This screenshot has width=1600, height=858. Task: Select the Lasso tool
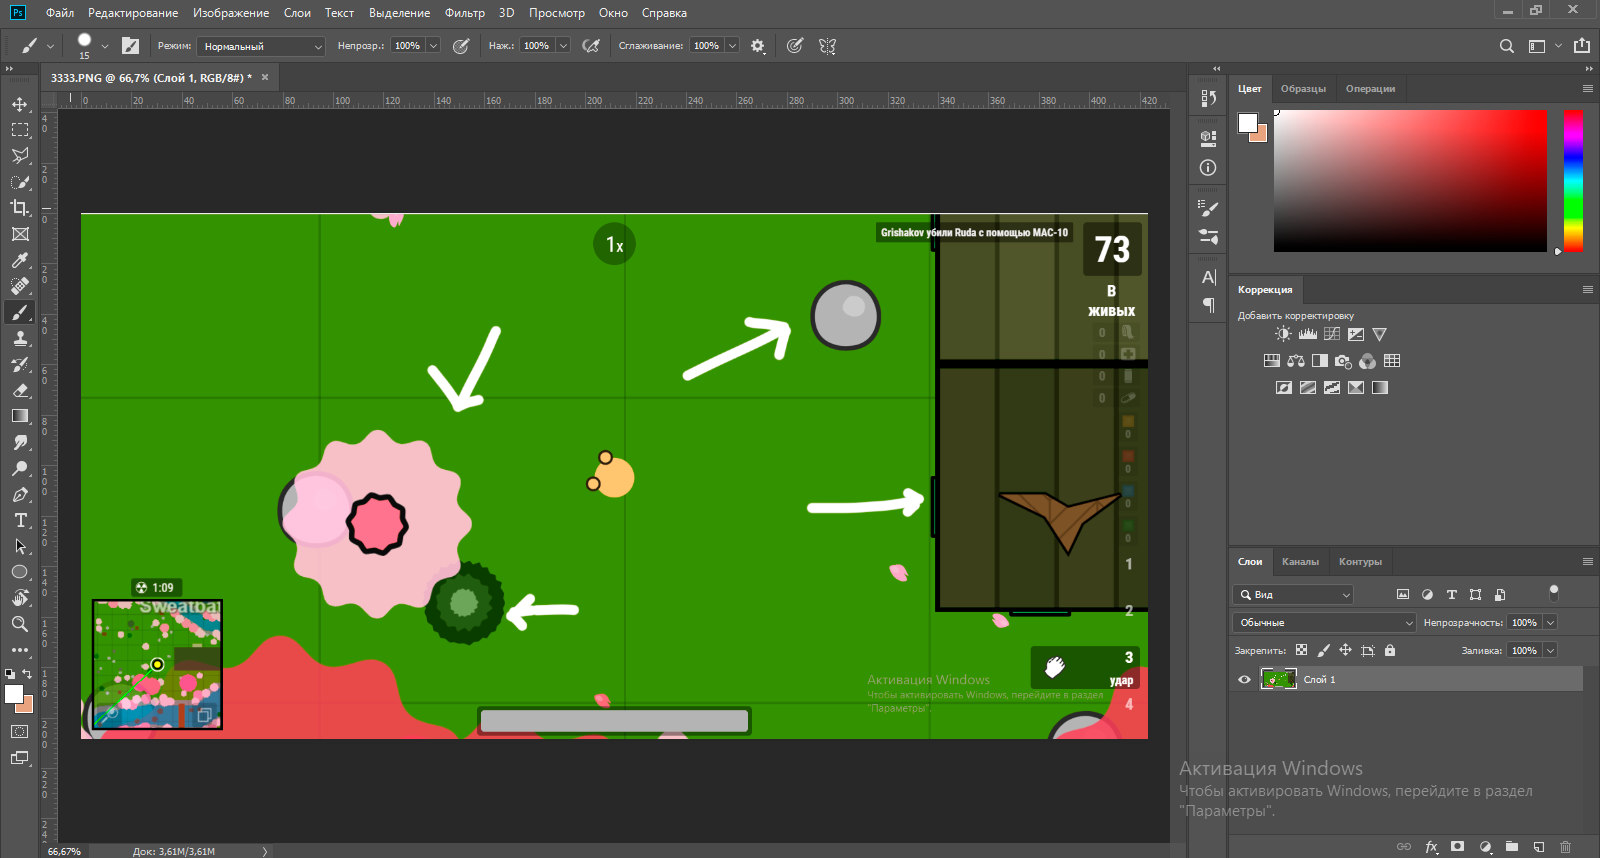[20, 156]
